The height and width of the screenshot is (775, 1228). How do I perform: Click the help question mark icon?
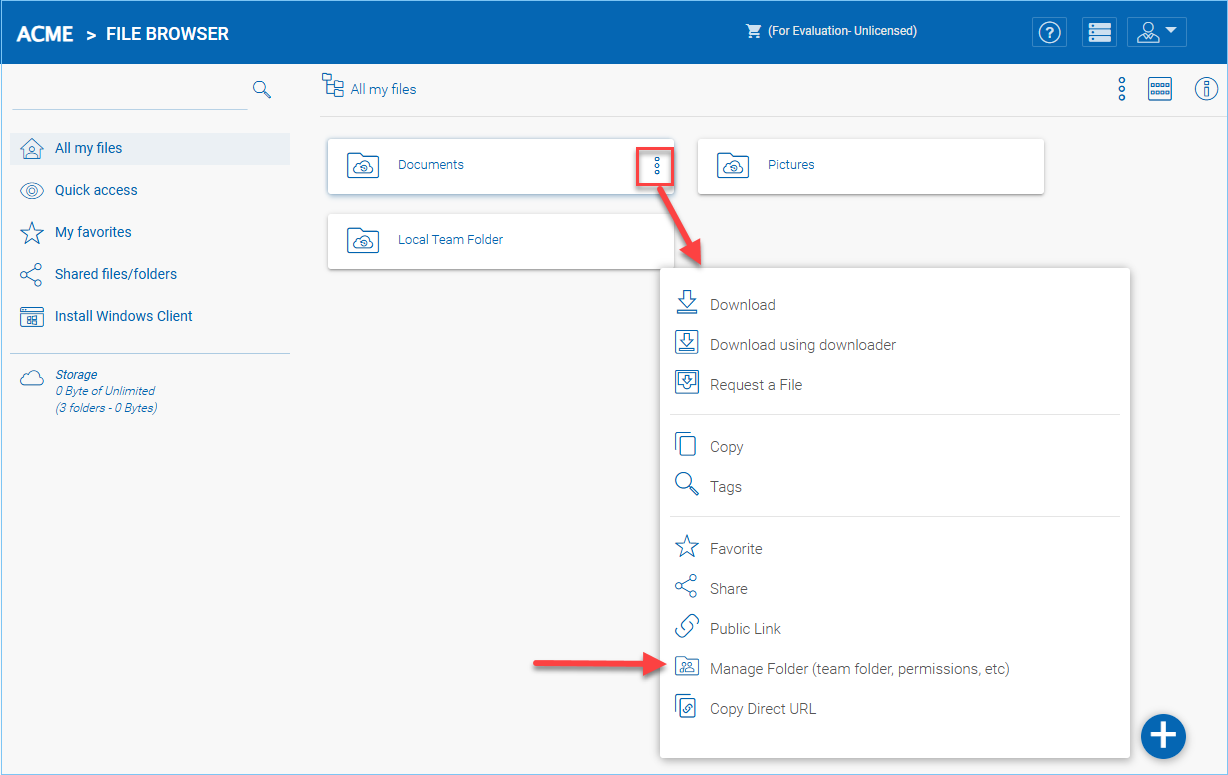(x=1049, y=32)
